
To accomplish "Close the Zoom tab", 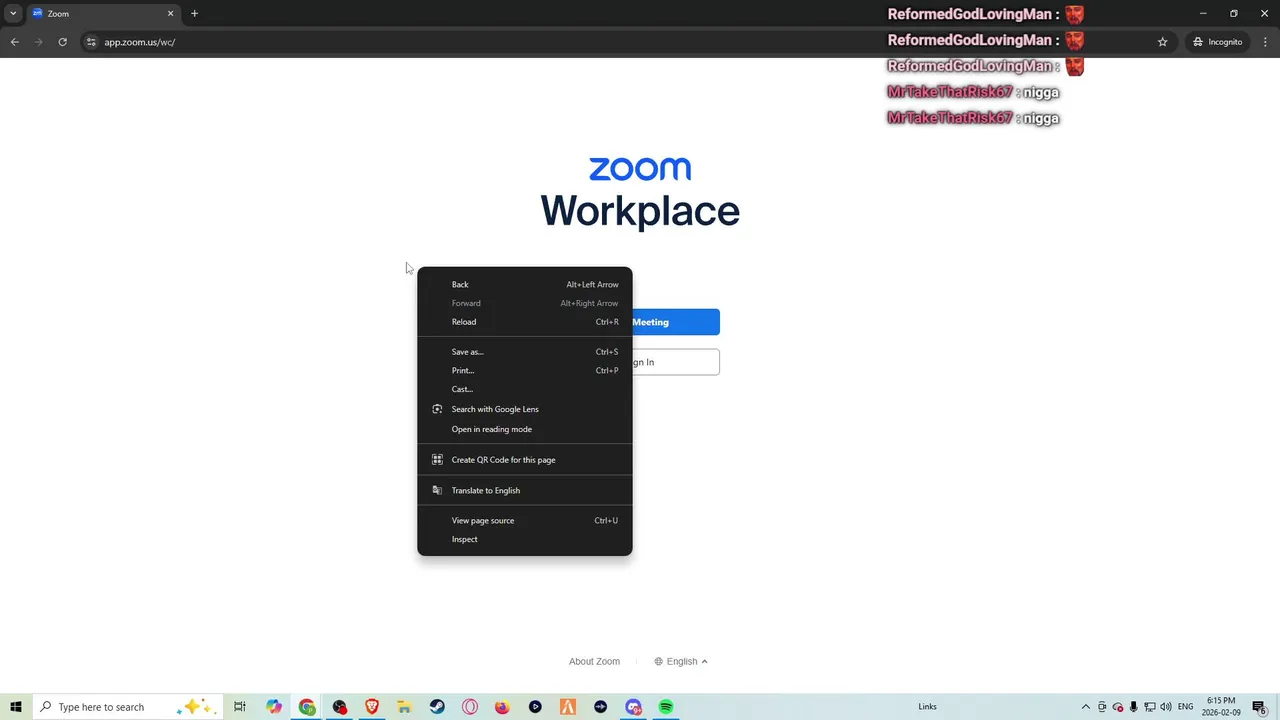I will coord(170,14).
